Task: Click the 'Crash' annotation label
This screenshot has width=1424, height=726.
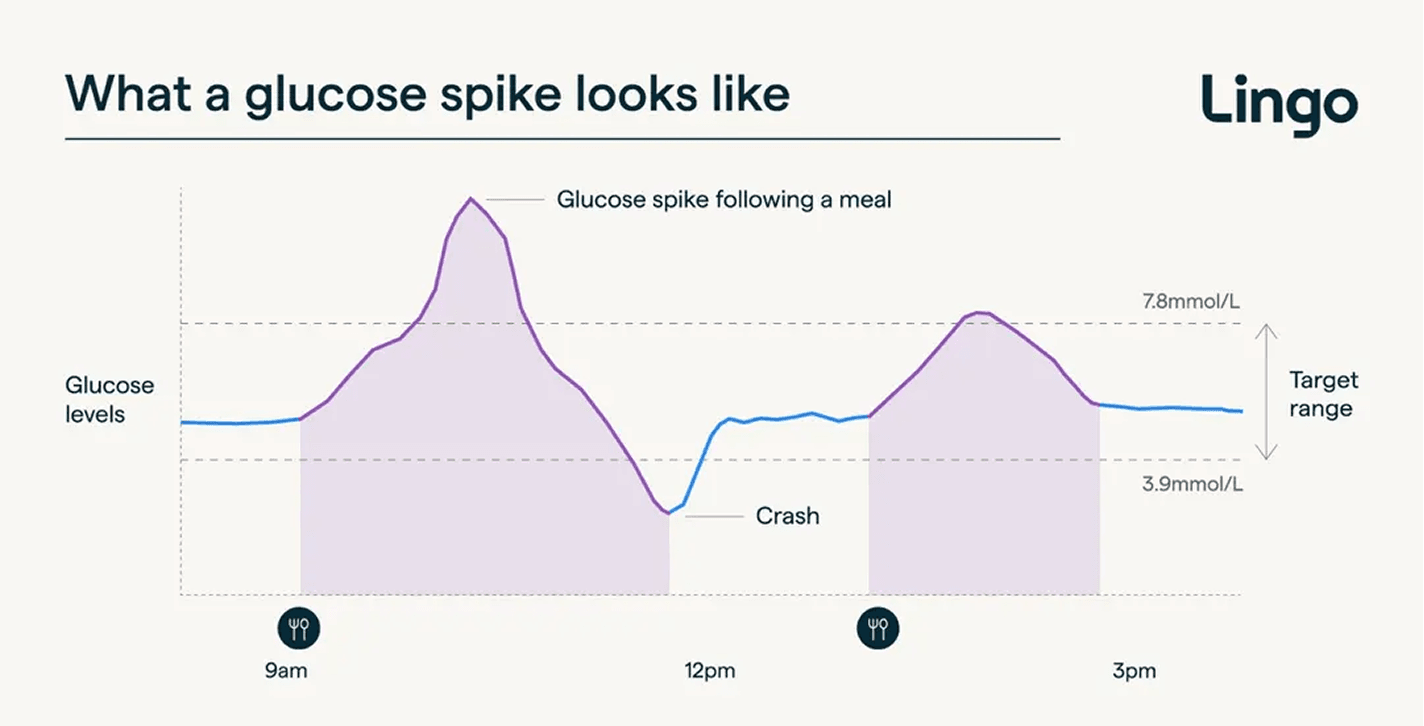Action: tap(787, 516)
